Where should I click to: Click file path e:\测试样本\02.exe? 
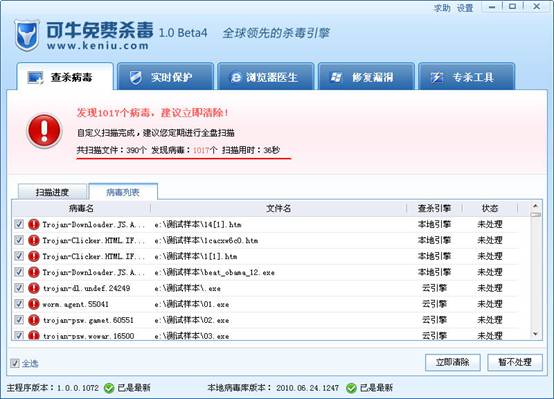191,320
